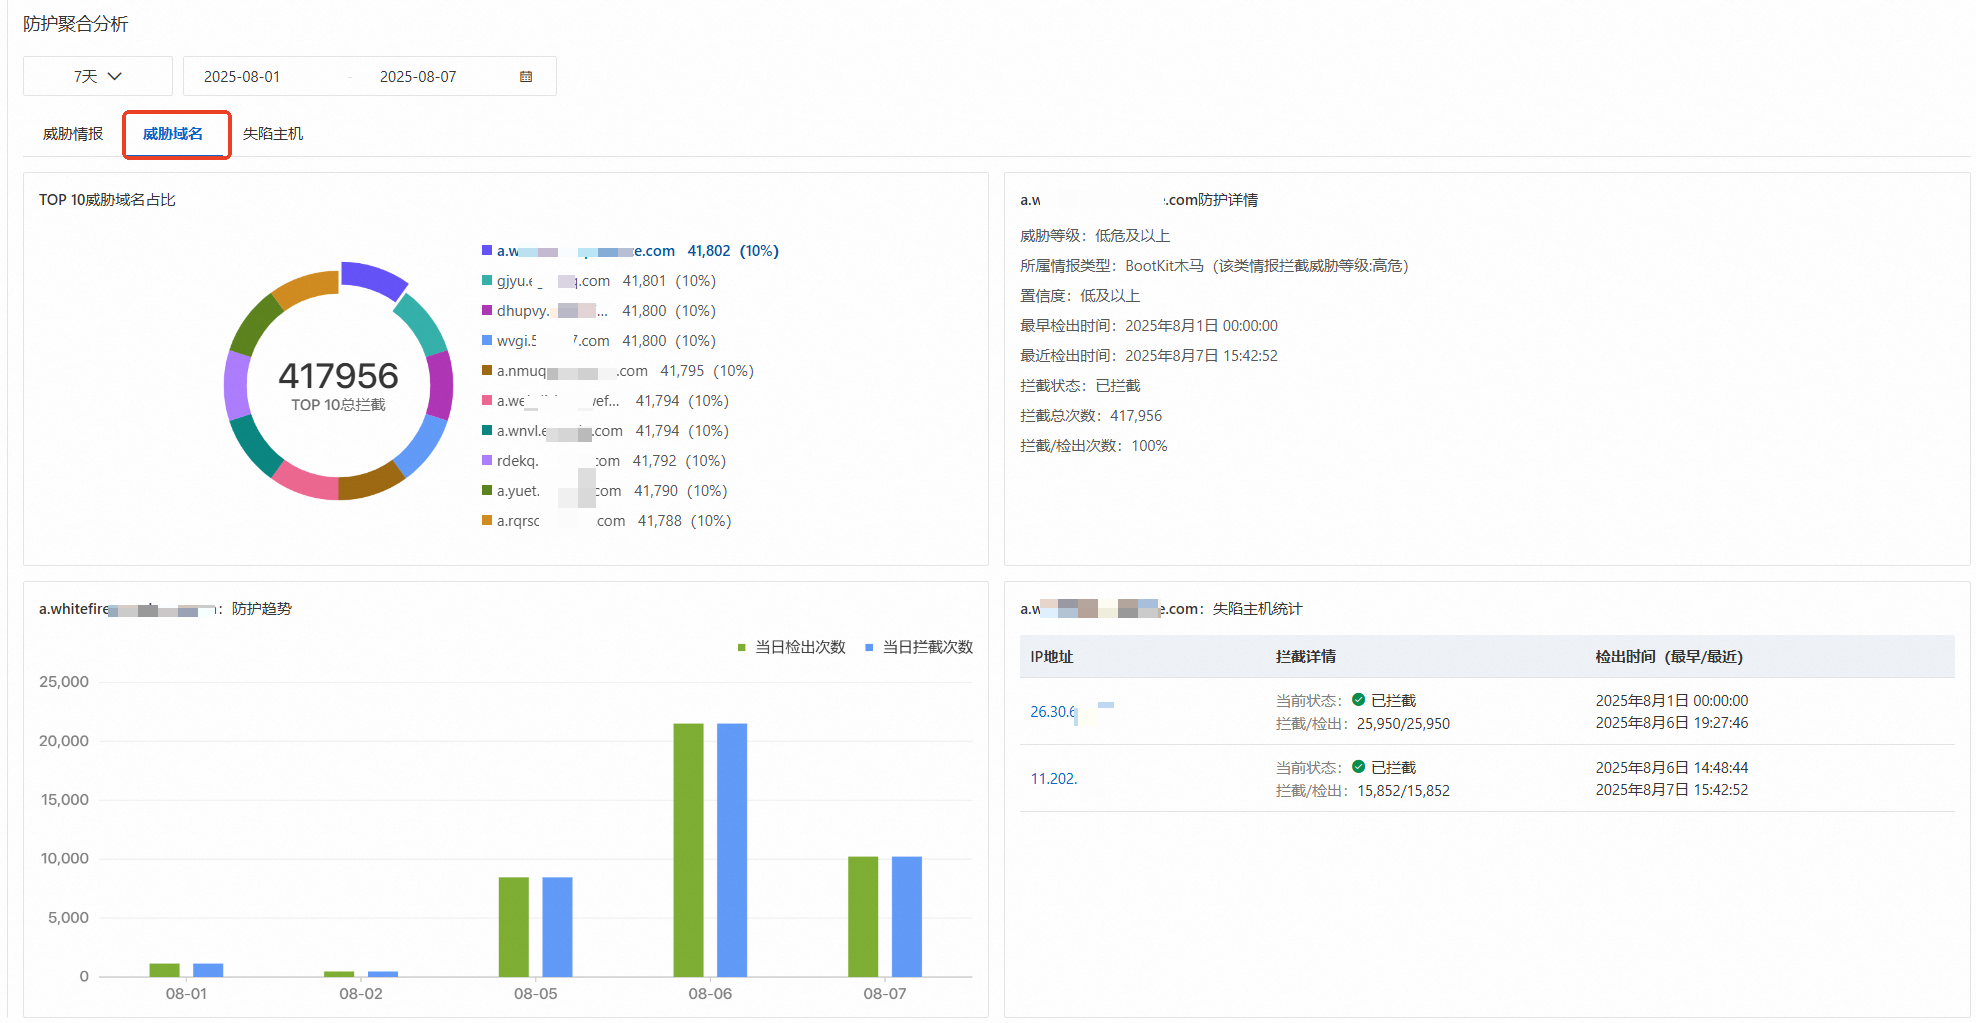Select the rdekq domain legend entry
Viewport: 1976px width, 1023px height.
[x=604, y=461]
